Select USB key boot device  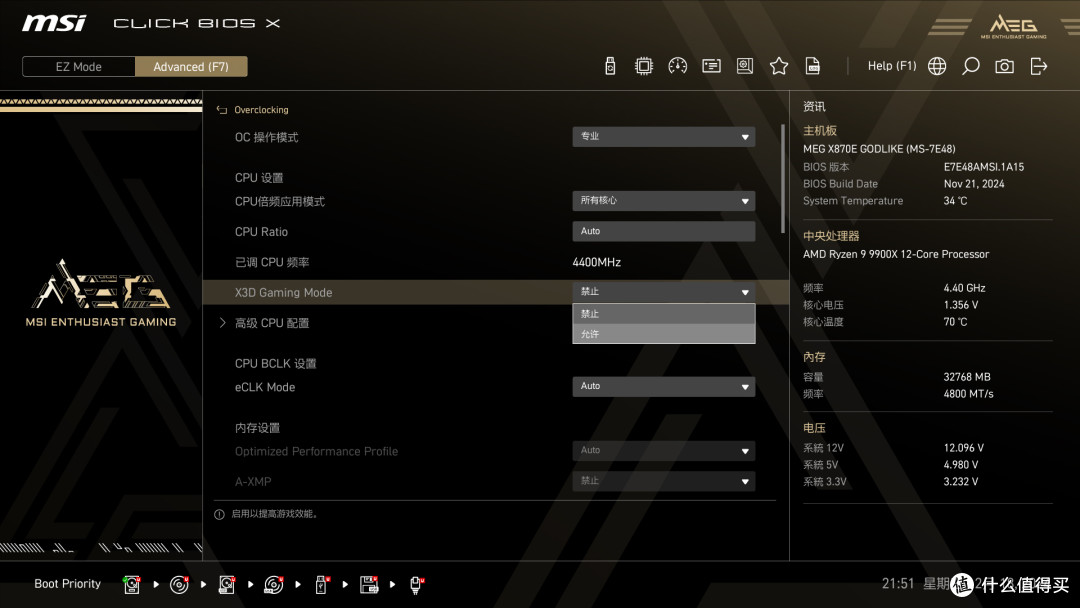[x=322, y=585]
